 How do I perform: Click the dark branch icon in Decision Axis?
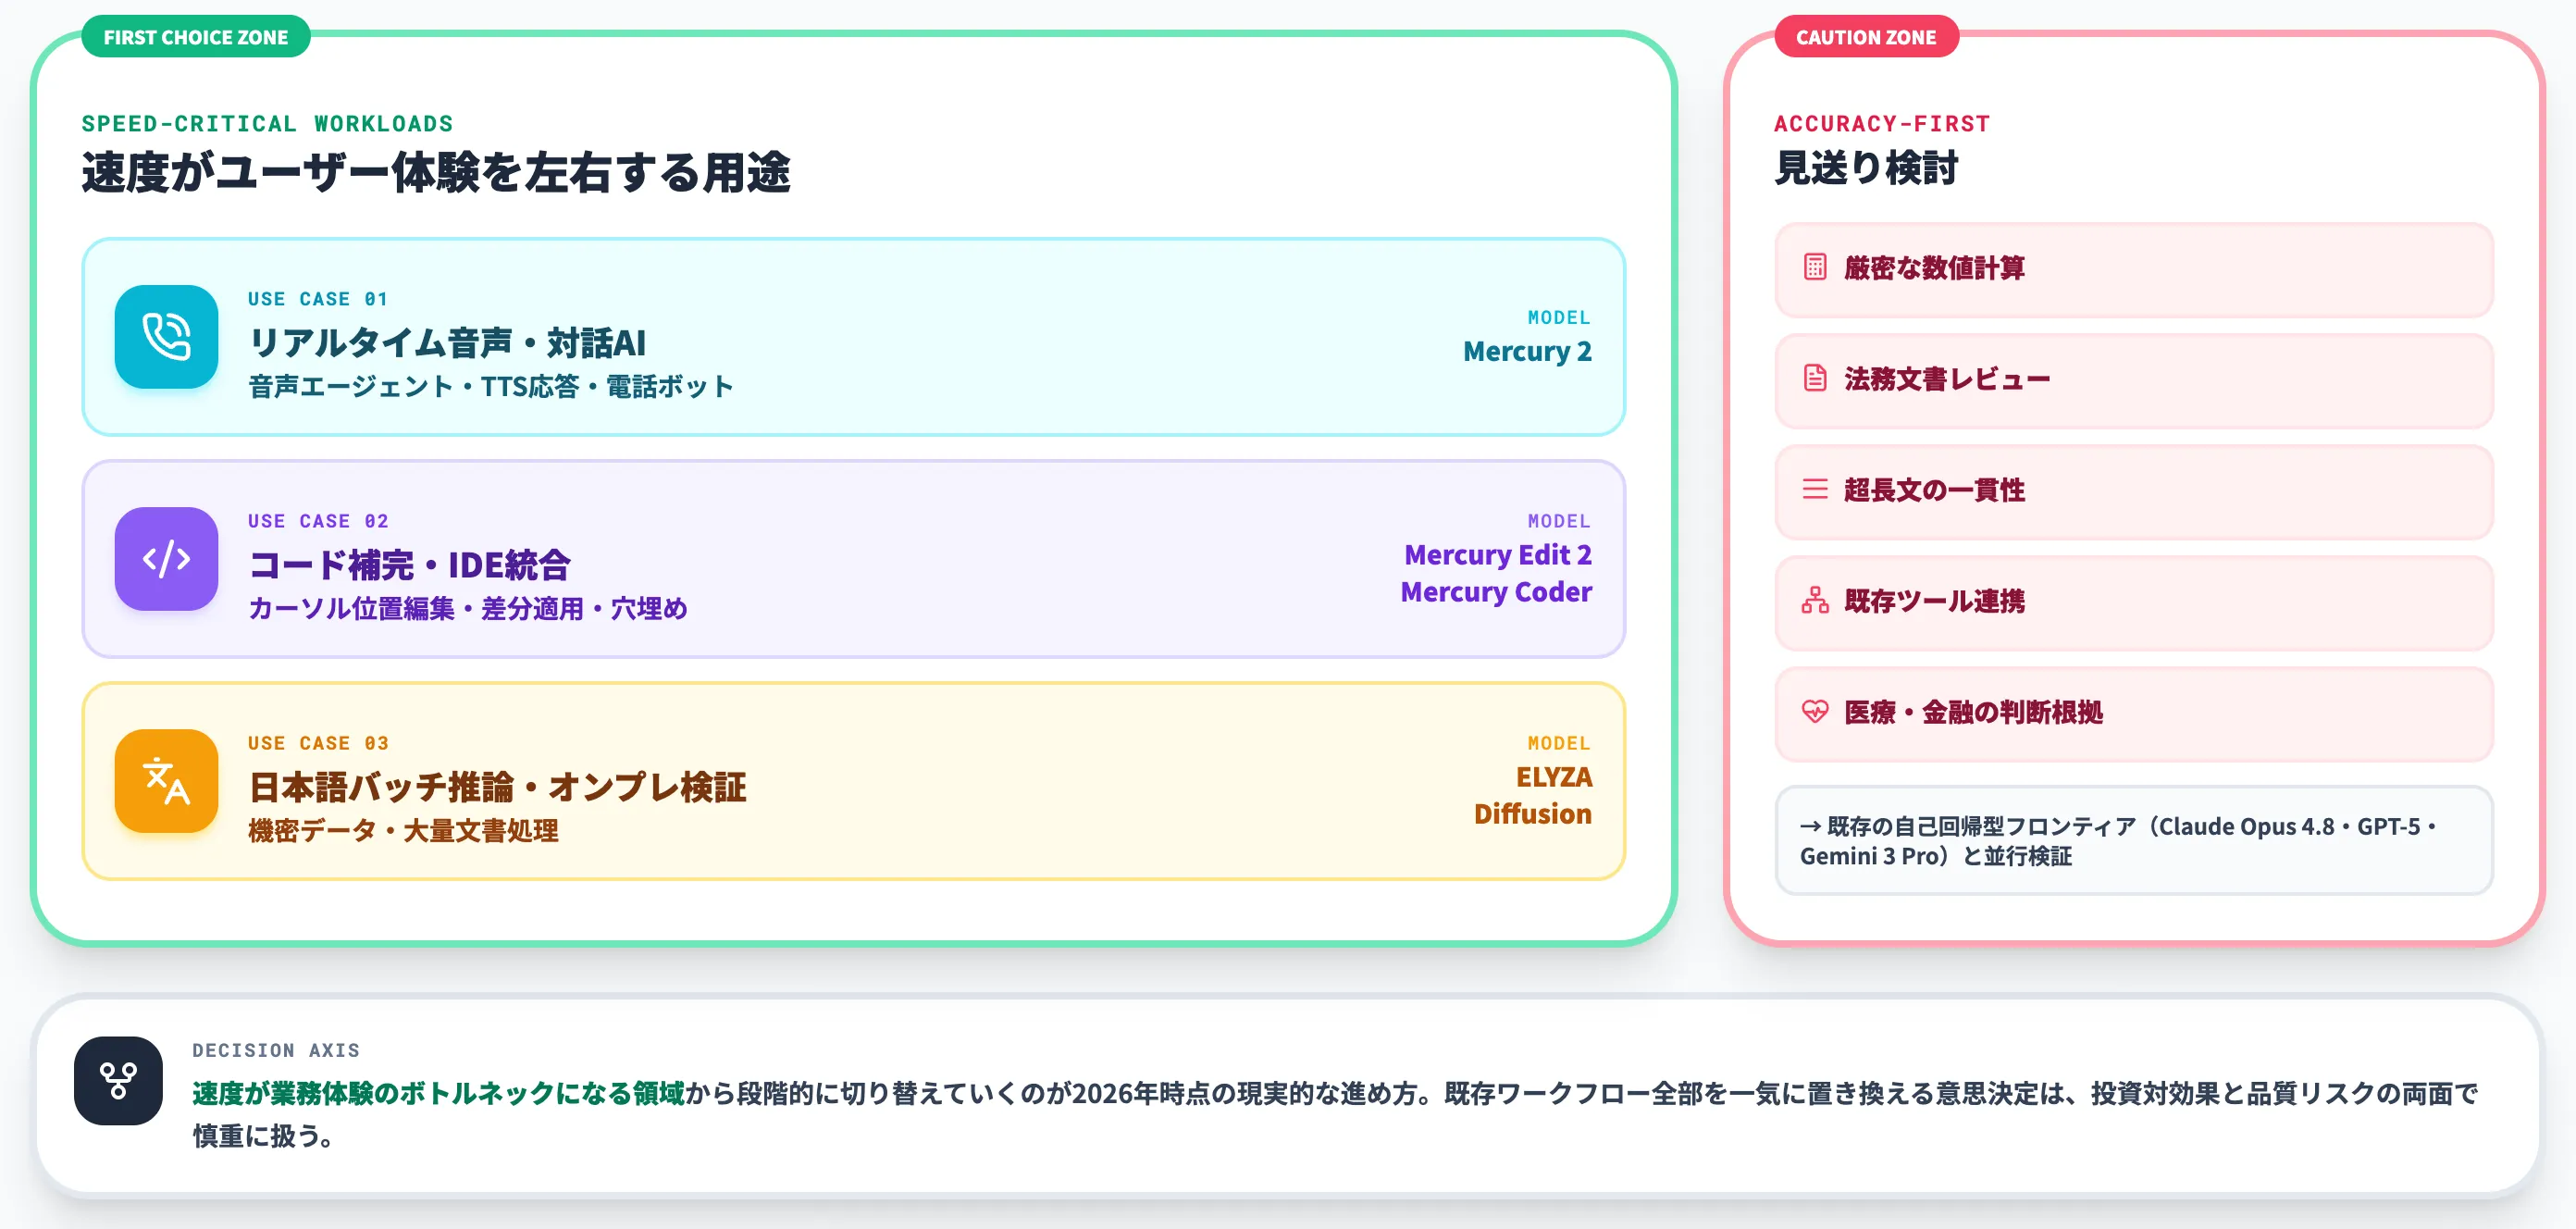click(118, 1080)
